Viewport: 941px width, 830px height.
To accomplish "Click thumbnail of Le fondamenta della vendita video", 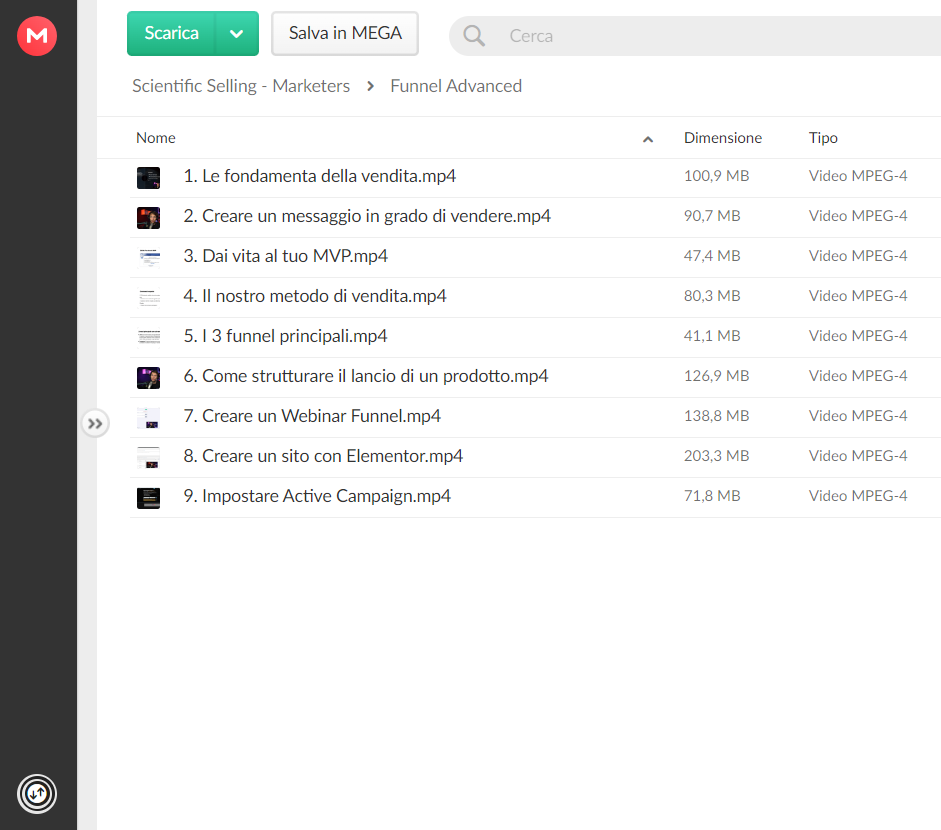I will pos(148,178).
